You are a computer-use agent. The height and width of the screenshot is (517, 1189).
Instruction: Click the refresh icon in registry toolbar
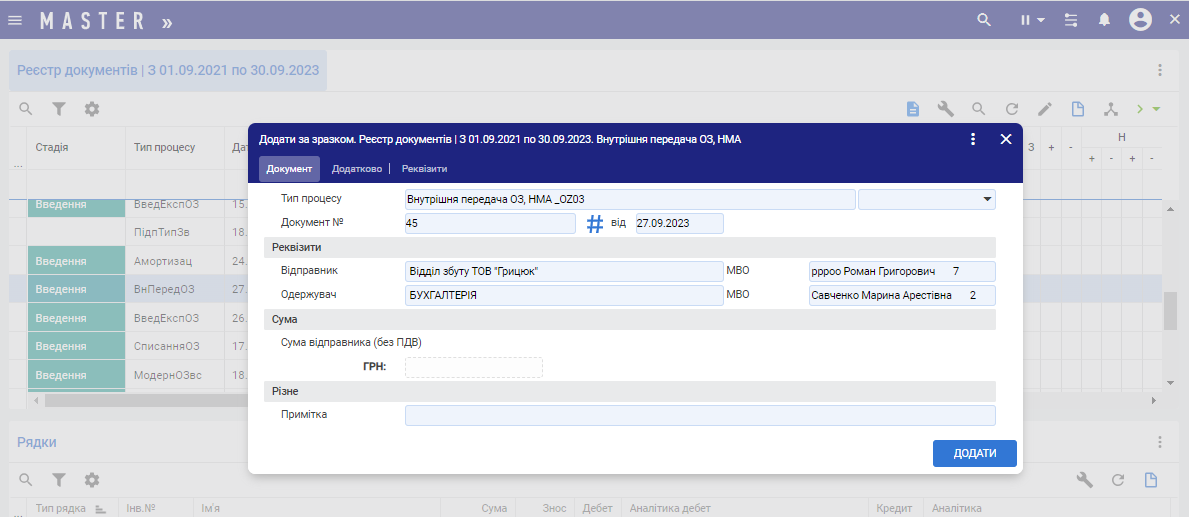tap(1012, 109)
